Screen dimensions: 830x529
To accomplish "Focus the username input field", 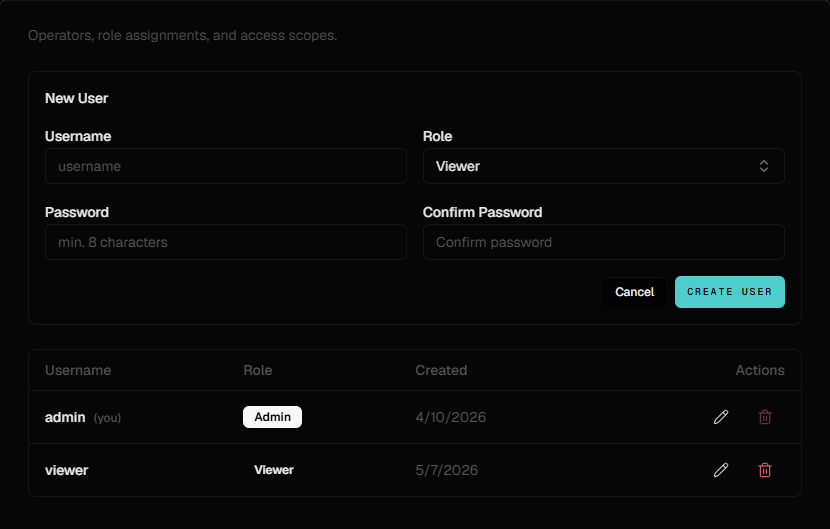I will [225, 166].
